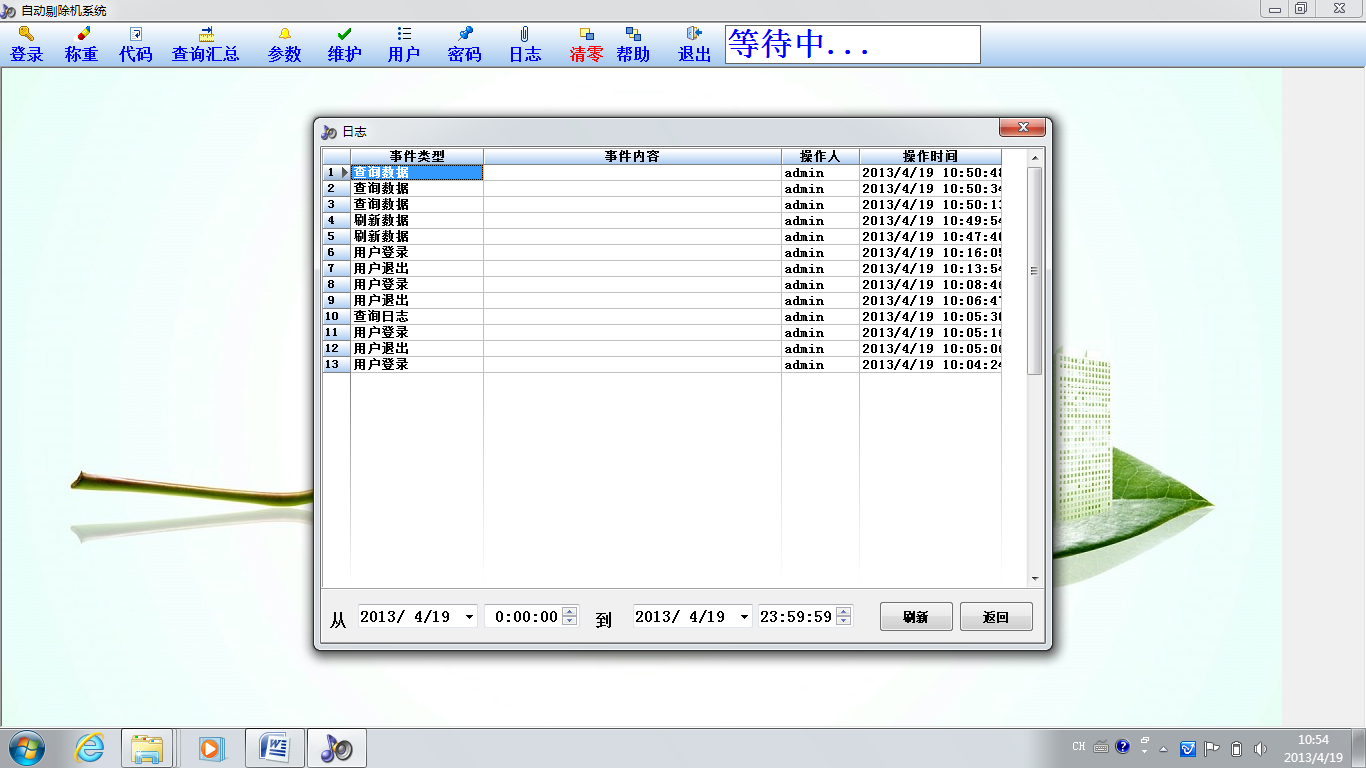This screenshot has width=1366, height=768.
Task: Select the 维护 (maintenance) checkmark icon
Action: (345, 45)
